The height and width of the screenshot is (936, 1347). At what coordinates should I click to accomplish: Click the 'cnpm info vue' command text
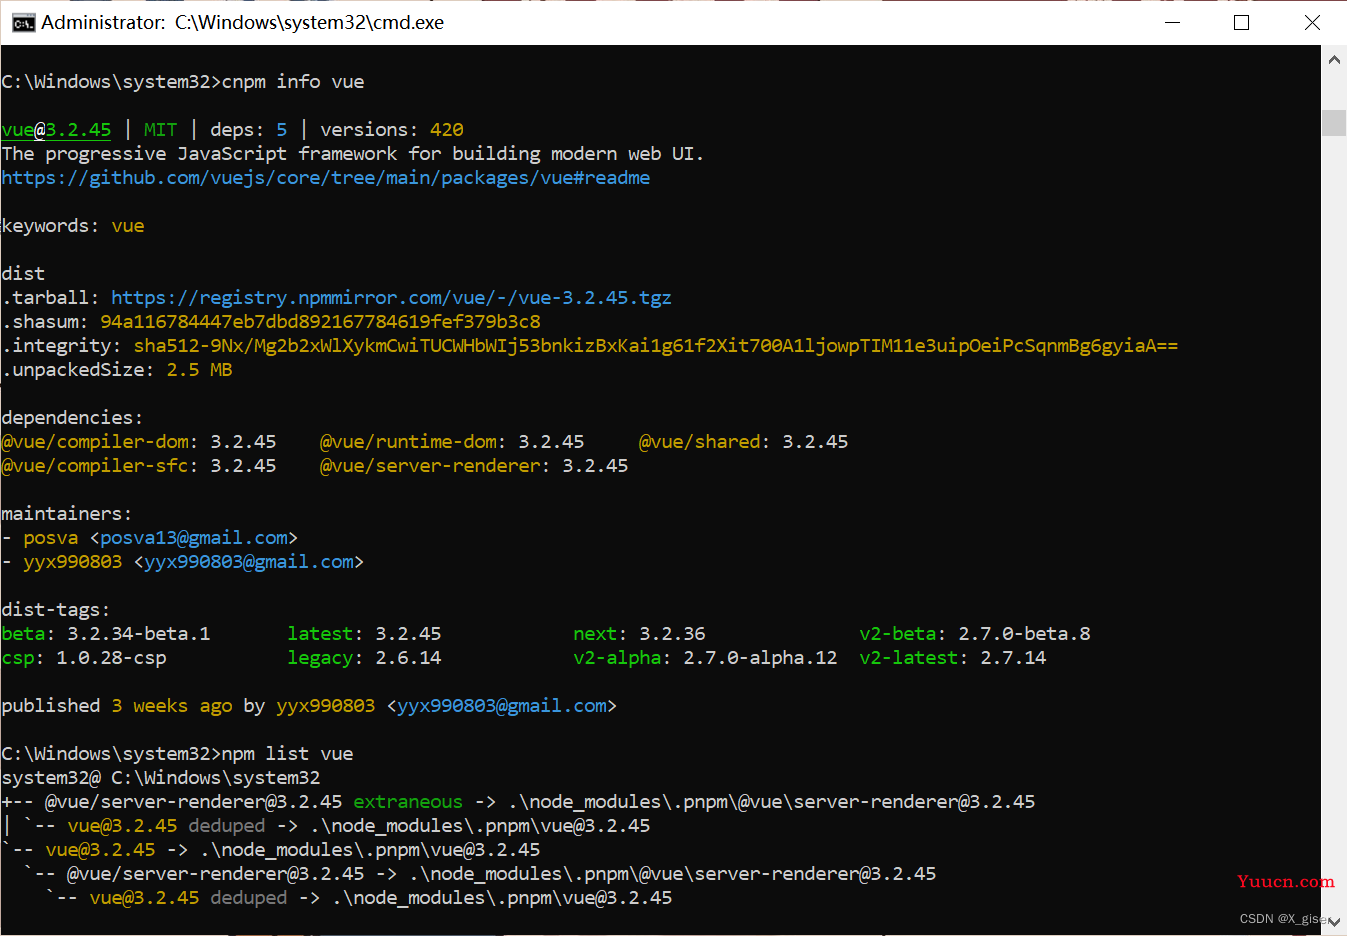pos(293,82)
